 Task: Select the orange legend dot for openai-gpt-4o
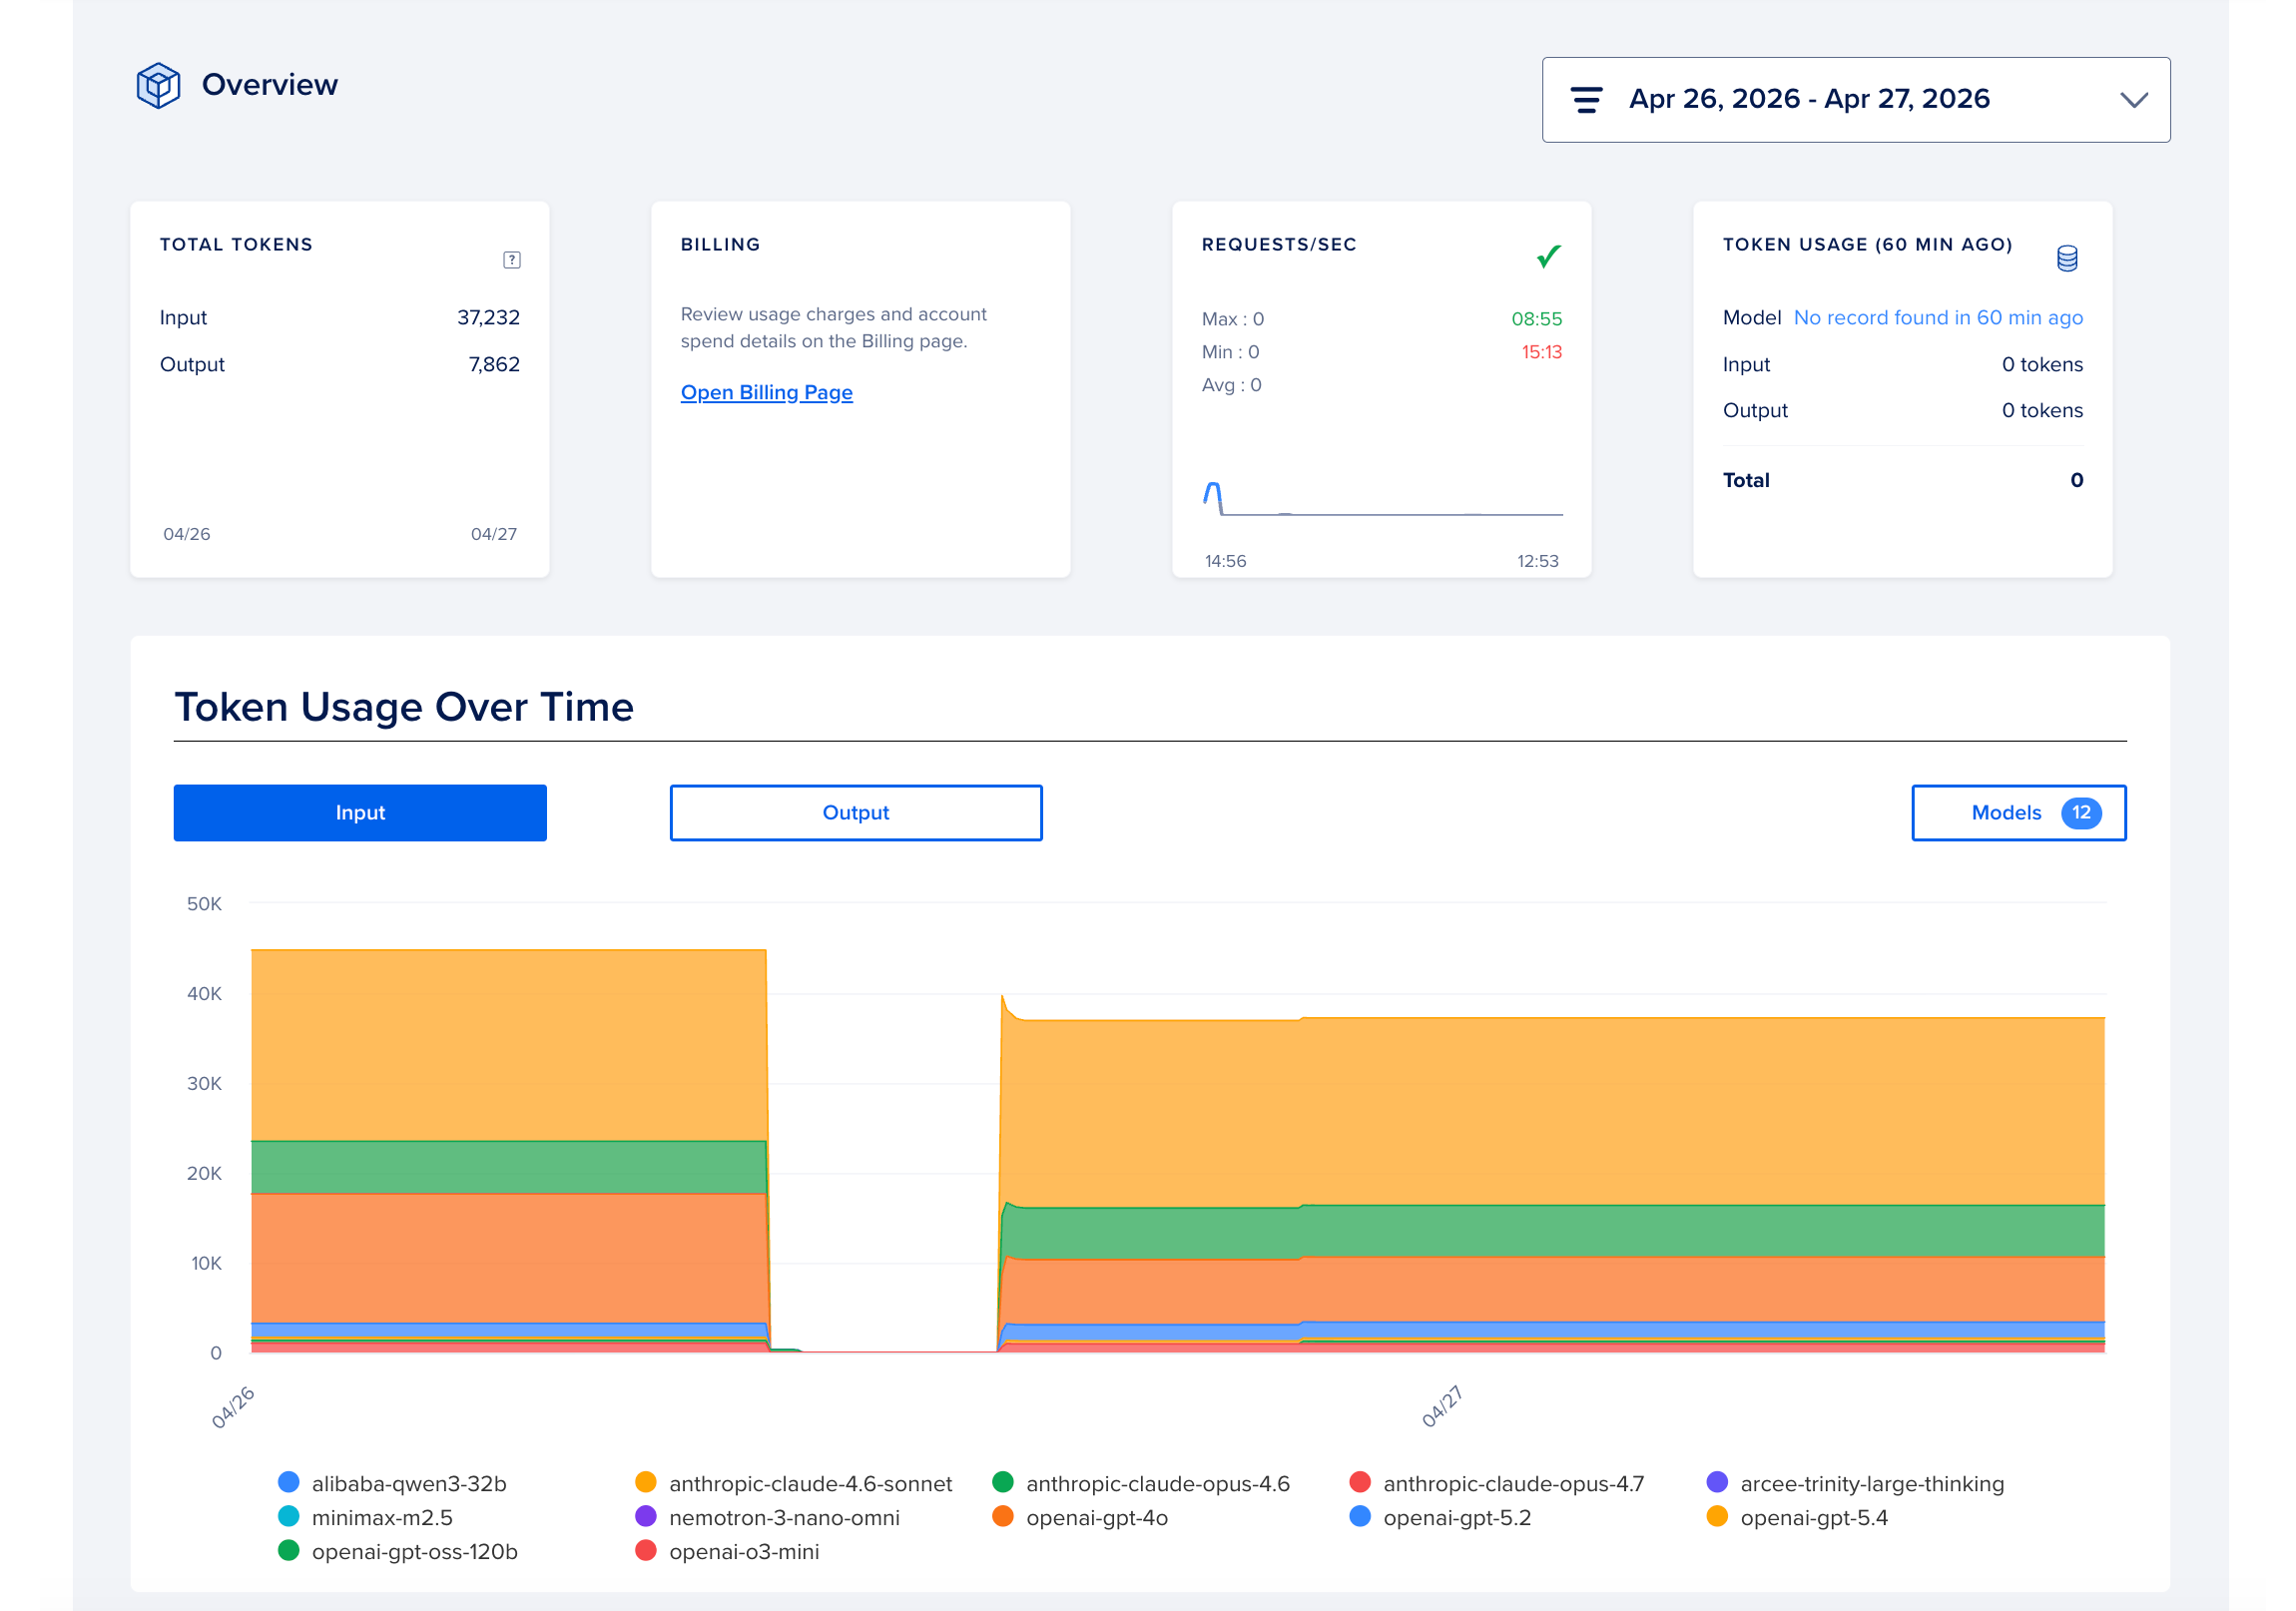click(1003, 1517)
